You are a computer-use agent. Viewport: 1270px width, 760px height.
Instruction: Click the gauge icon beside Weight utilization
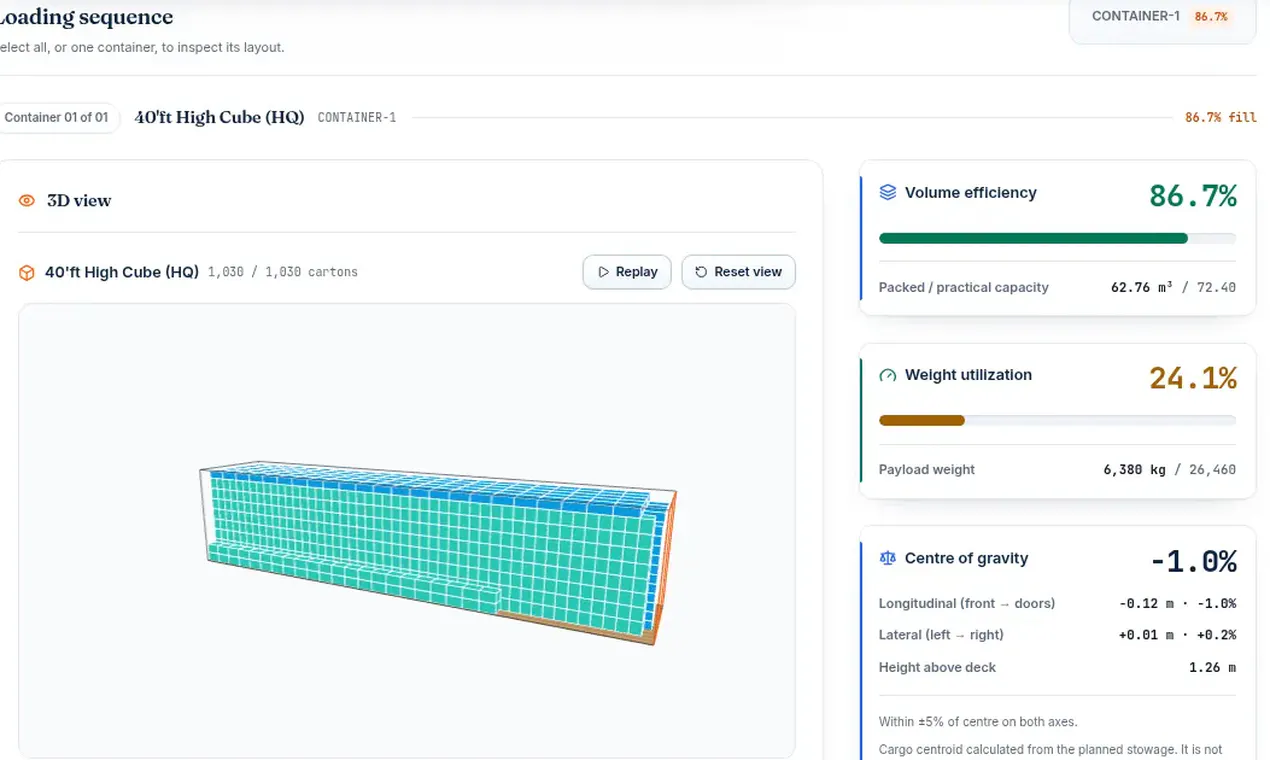(x=887, y=375)
